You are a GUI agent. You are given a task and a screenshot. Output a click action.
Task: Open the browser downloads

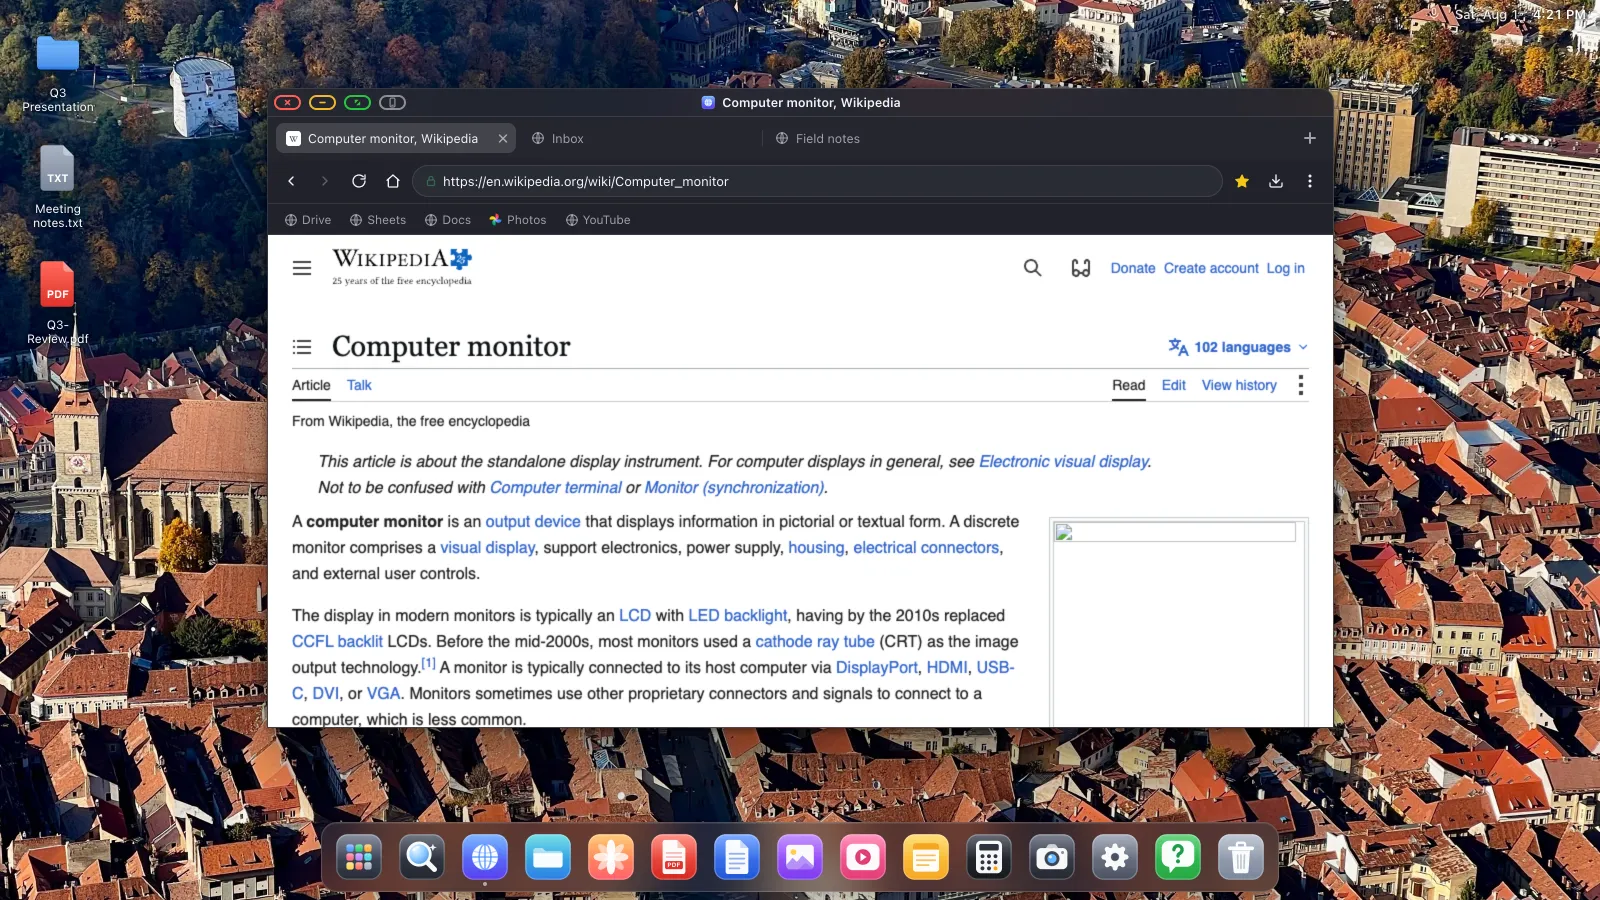tap(1276, 181)
